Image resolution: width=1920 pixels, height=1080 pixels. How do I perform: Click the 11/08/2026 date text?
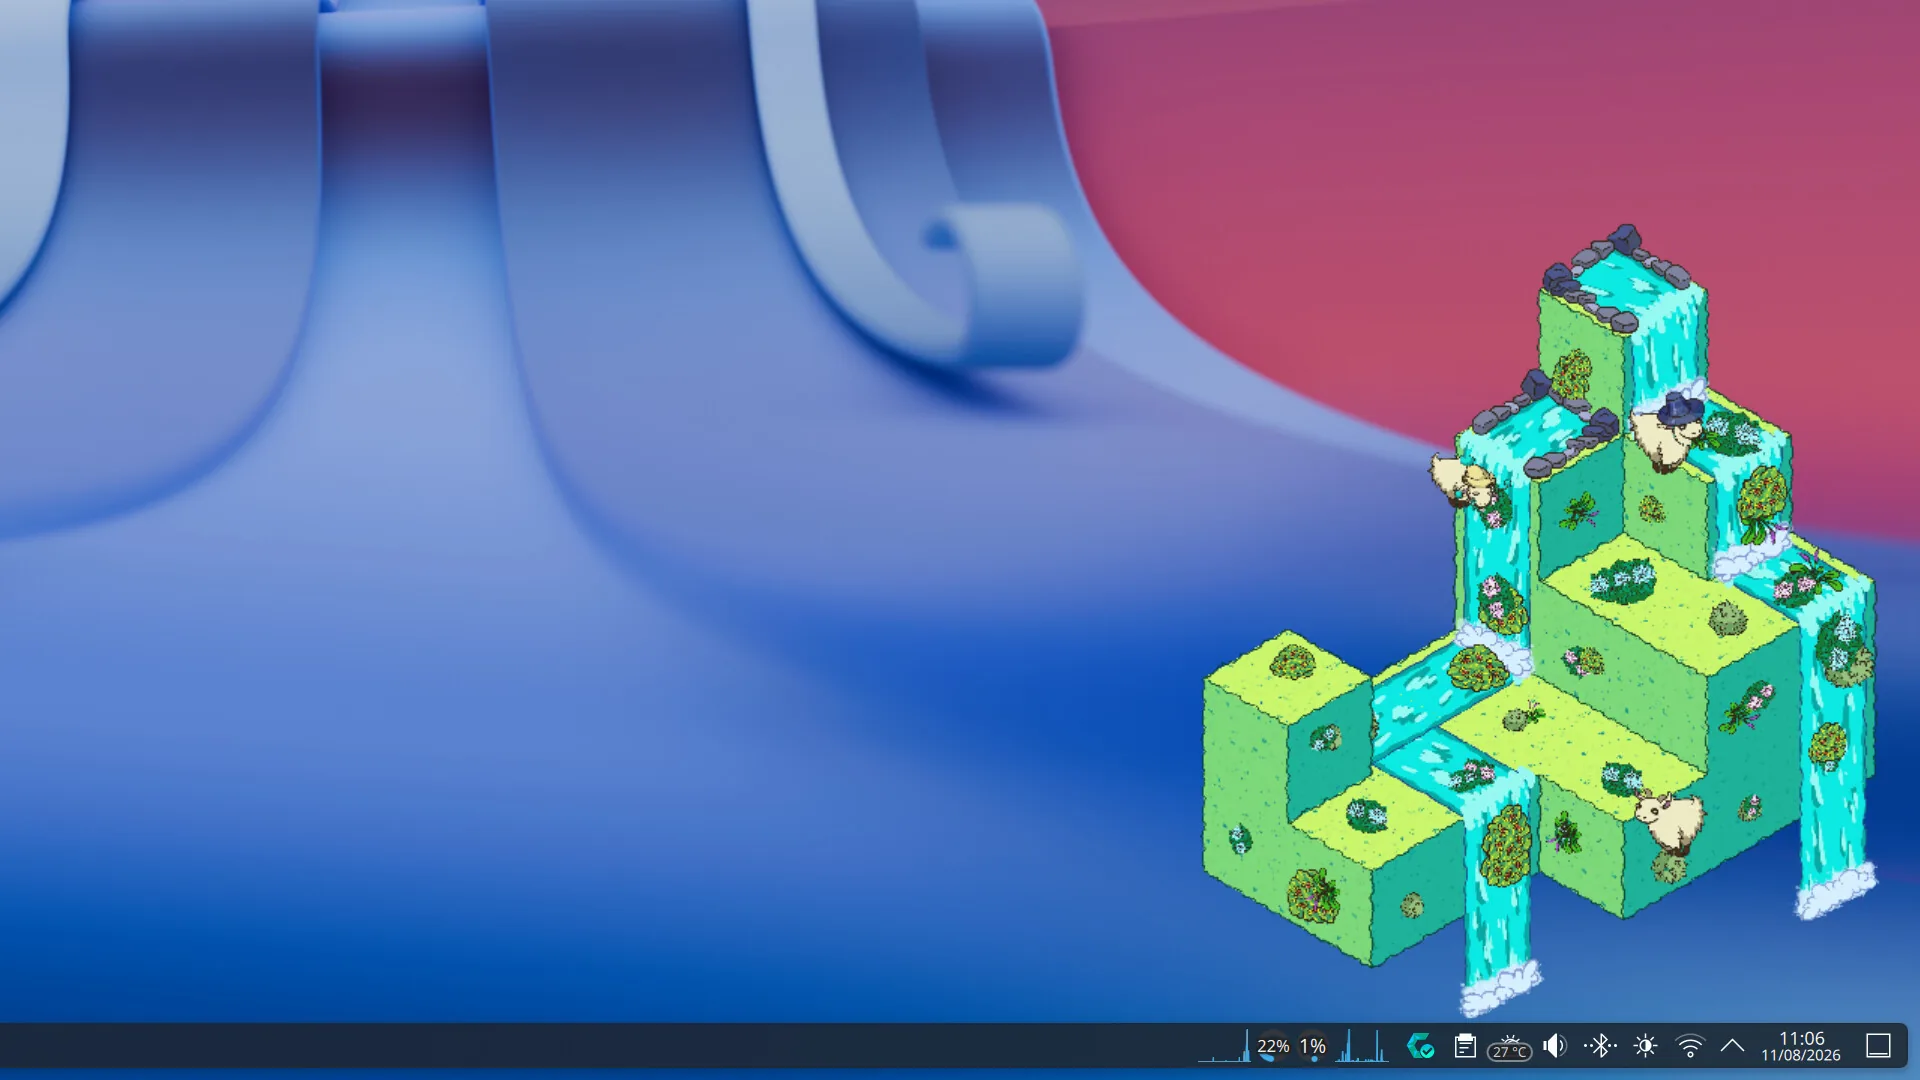click(1801, 1055)
